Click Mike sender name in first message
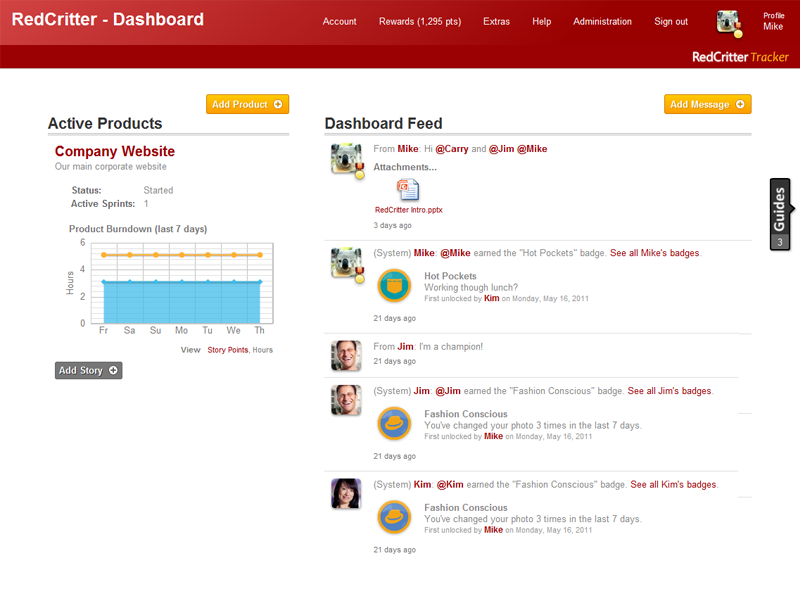The width and height of the screenshot is (800, 600). pyautogui.click(x=408, y=149)
